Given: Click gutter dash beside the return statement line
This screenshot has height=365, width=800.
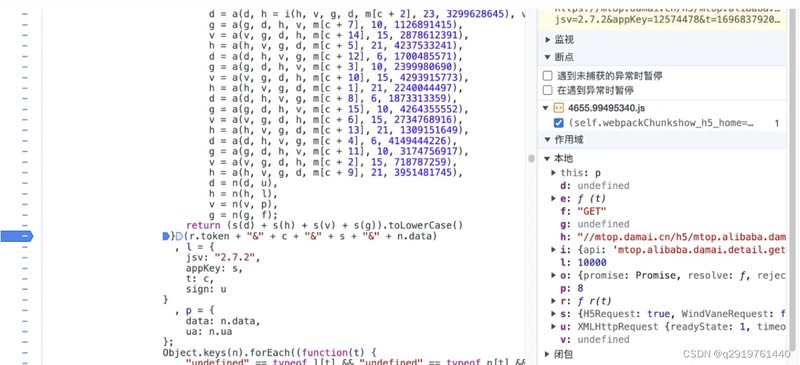Looking at the screenshot, I should 25,225.
